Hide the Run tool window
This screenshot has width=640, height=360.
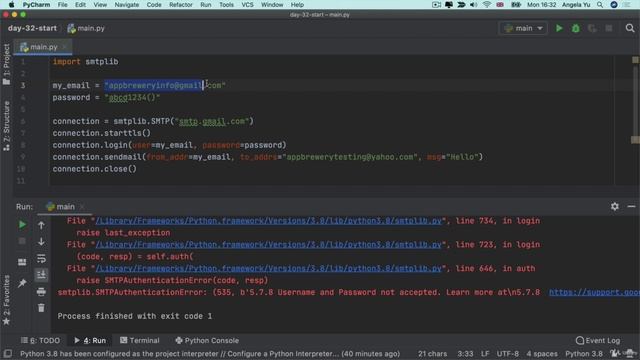pyautogui.click(x=631, y=207)
